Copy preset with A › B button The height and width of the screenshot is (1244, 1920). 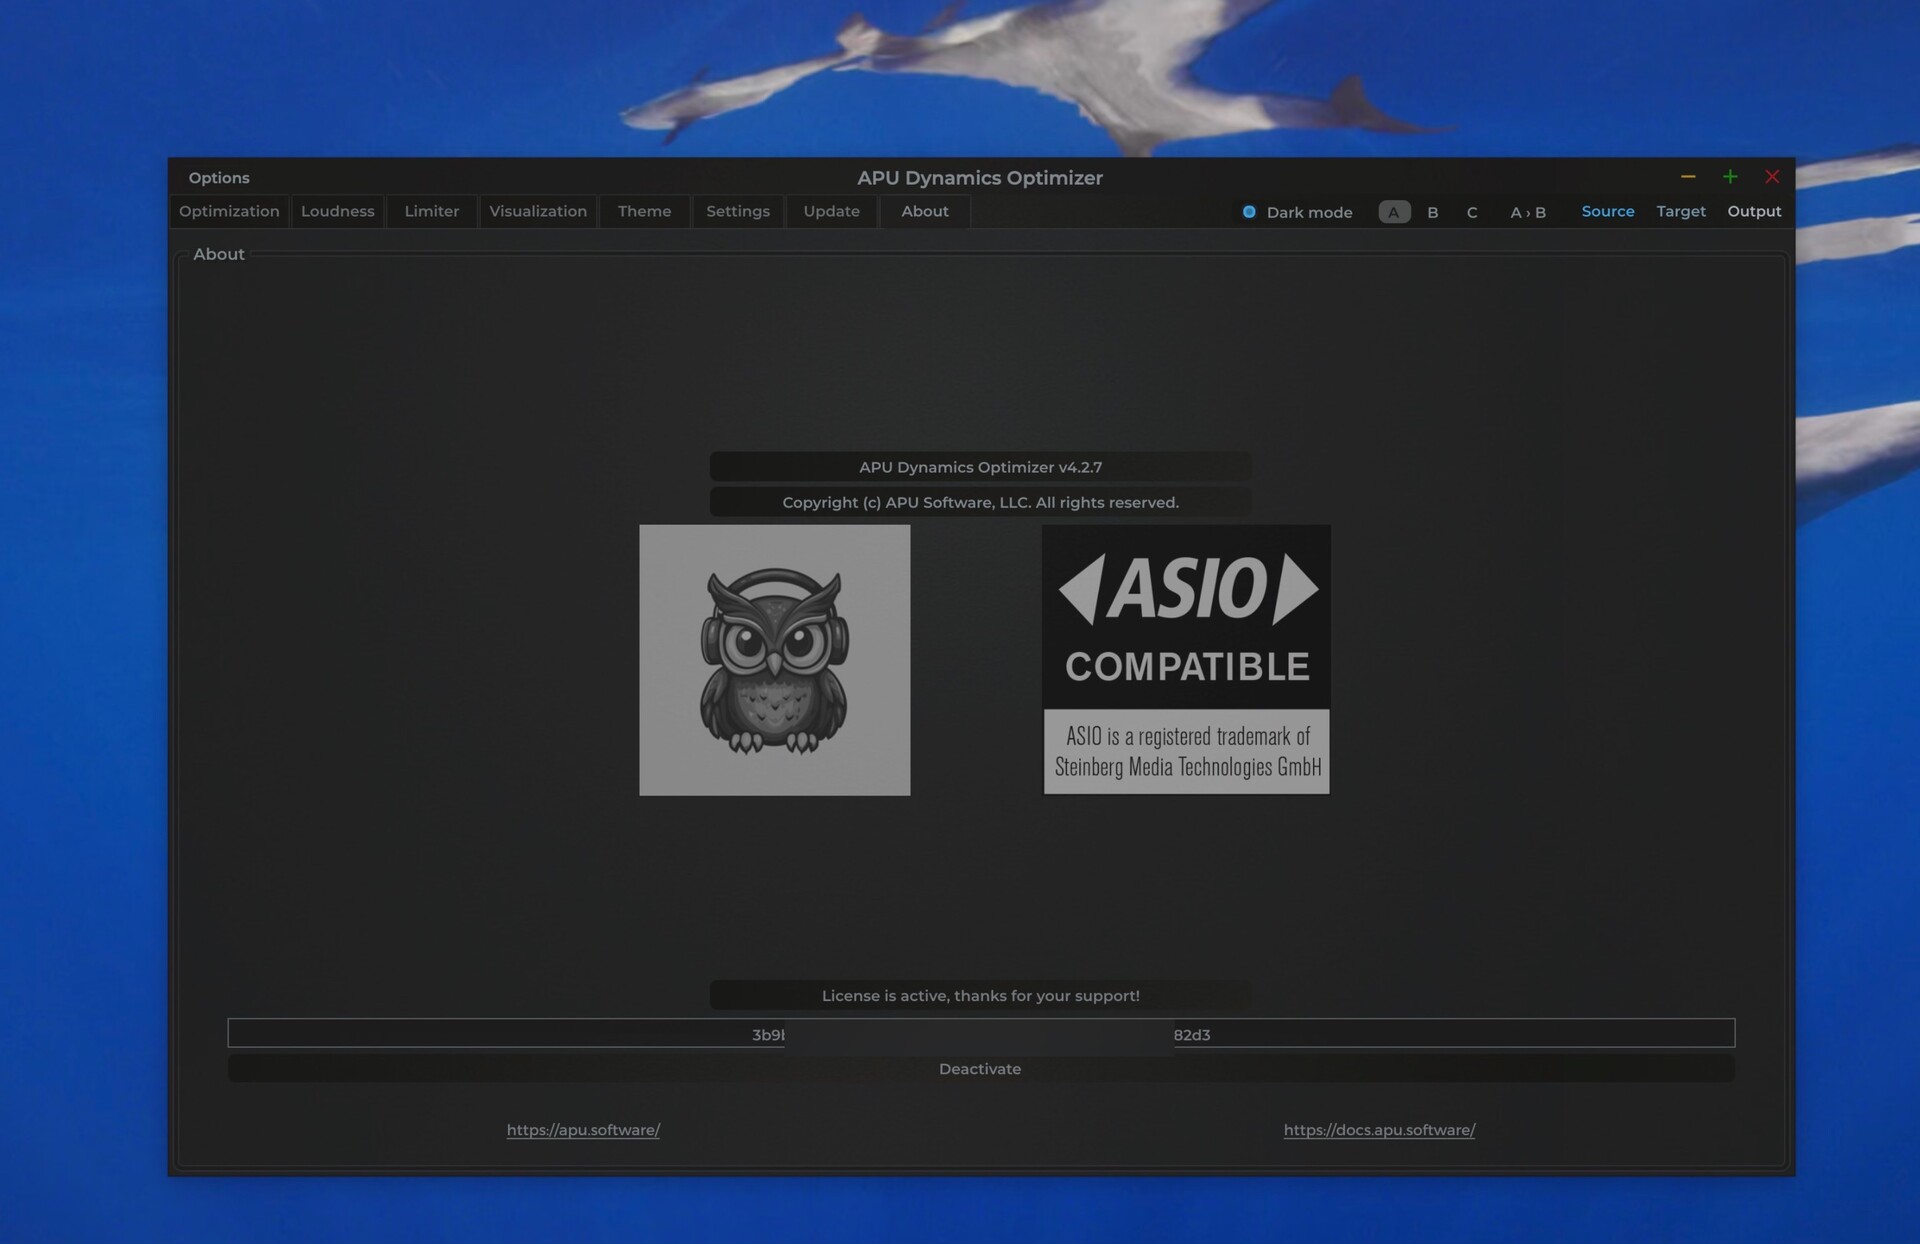(1527, 212)
